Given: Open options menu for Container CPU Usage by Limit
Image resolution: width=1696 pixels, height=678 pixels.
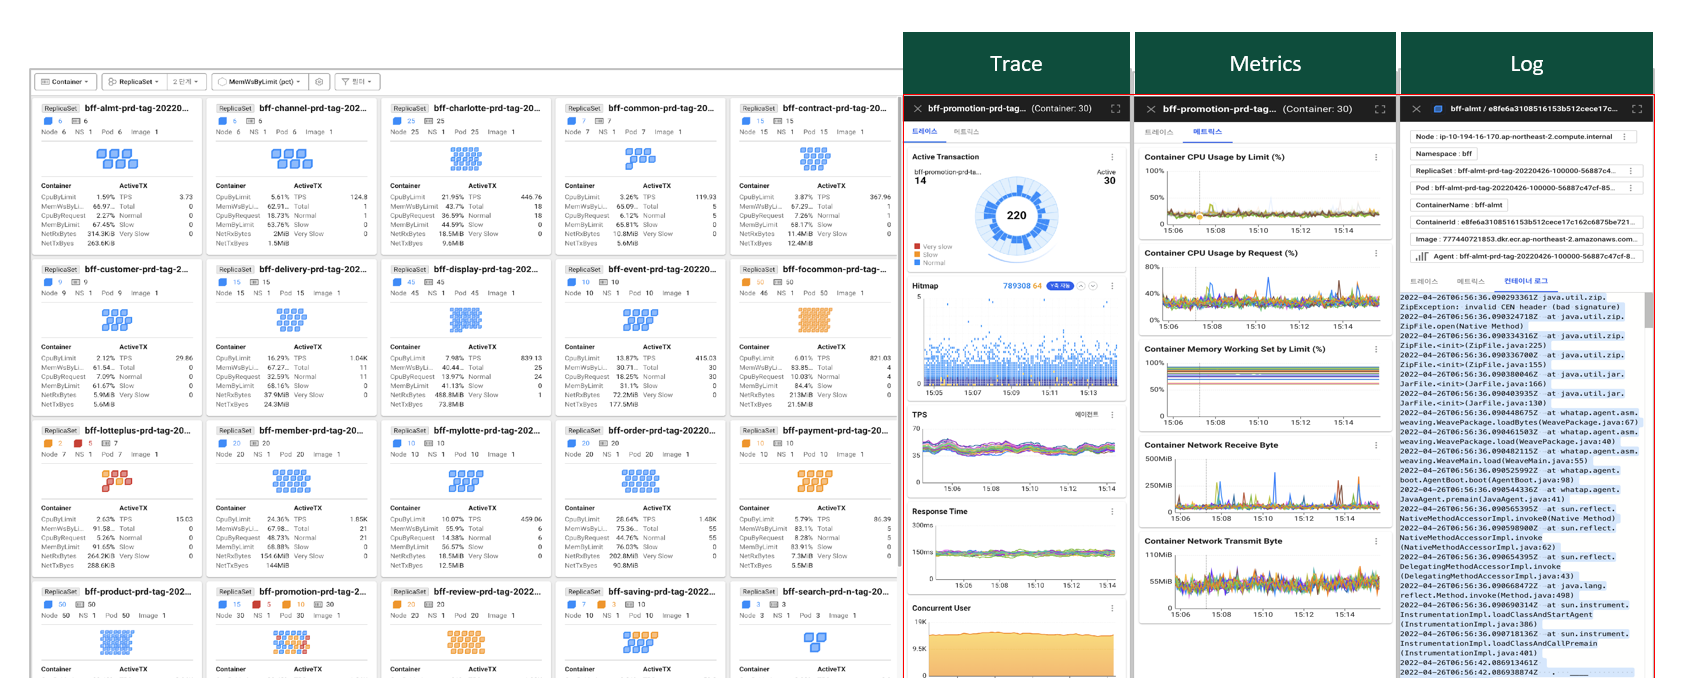Looking at the screenshot, I should [x=1376, y=157].
